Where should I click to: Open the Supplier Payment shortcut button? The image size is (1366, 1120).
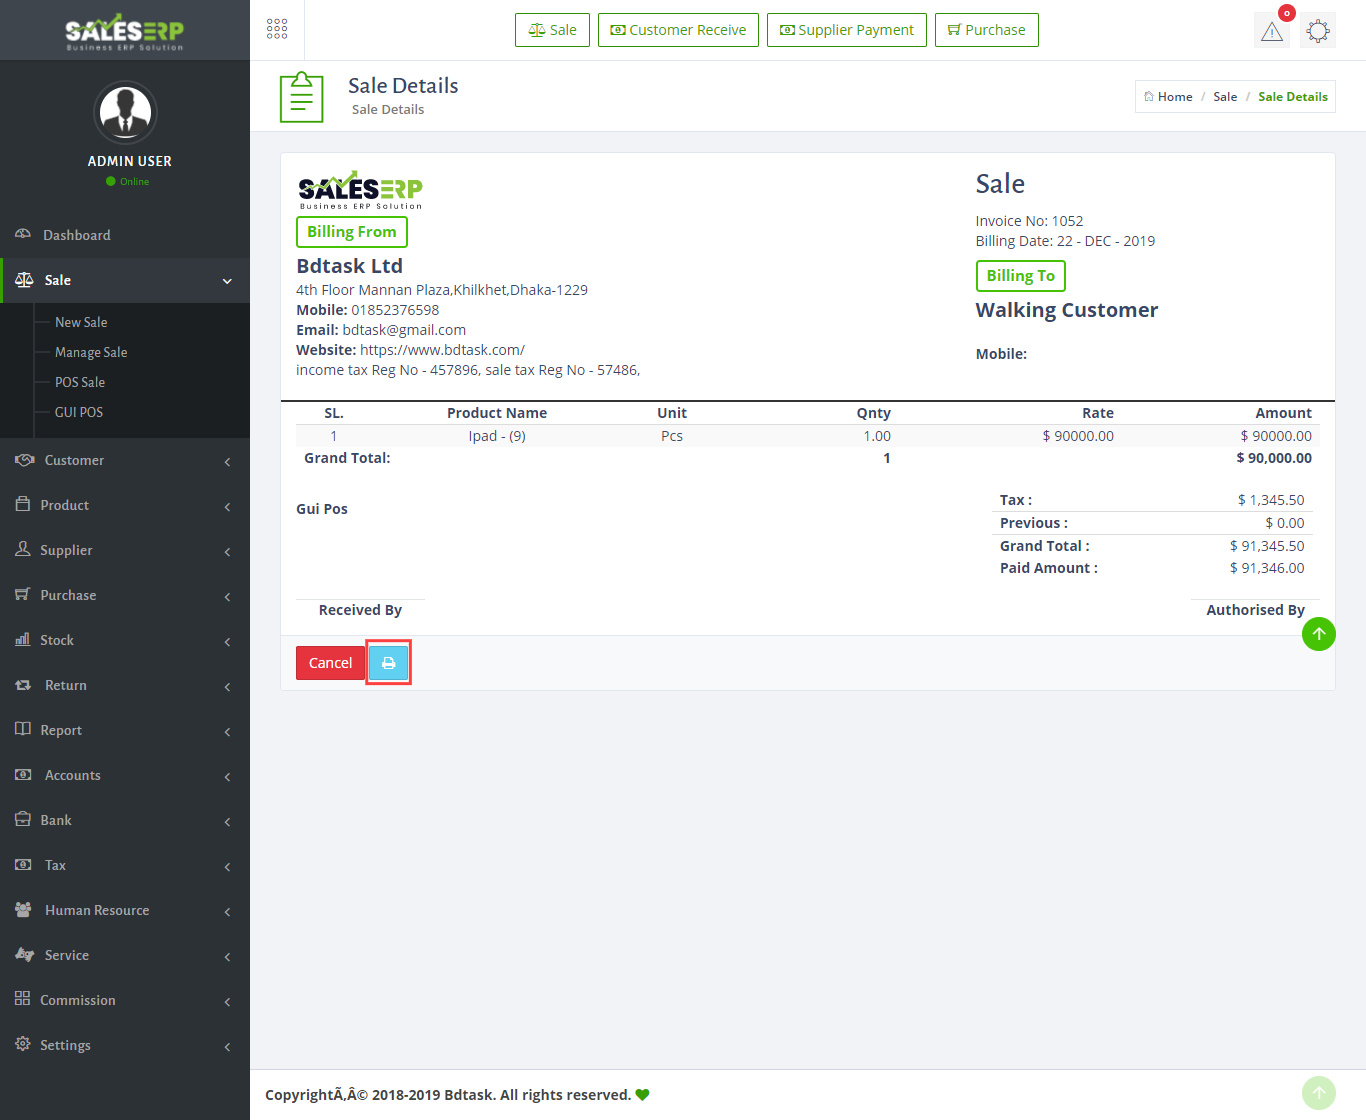(x=846, y=30)
